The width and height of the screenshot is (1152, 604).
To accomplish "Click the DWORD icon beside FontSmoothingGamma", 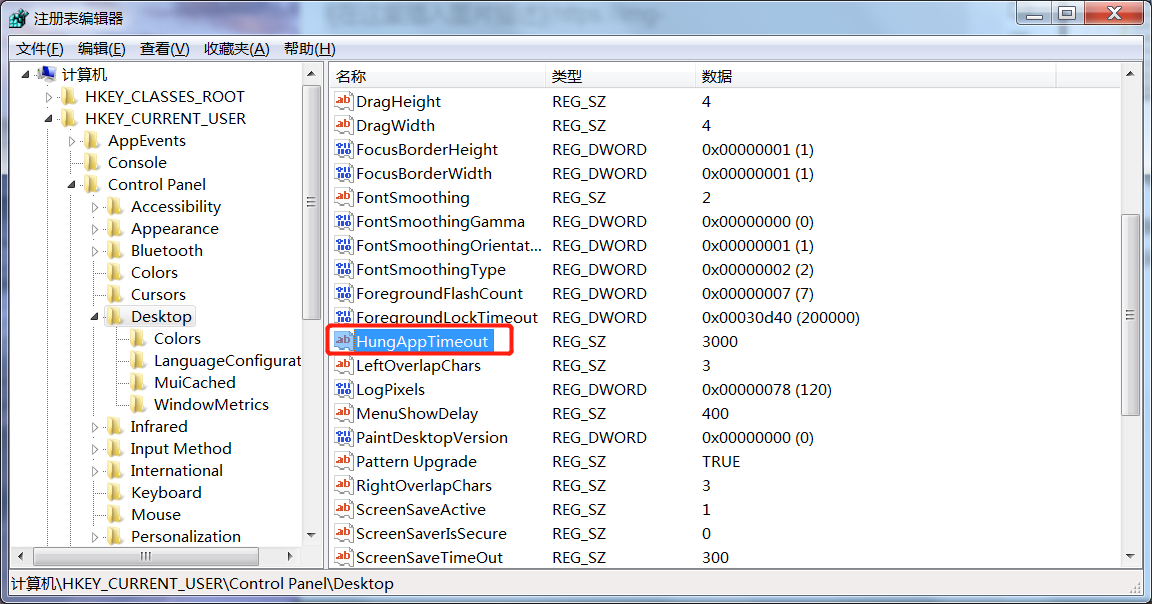I will 343,221.
